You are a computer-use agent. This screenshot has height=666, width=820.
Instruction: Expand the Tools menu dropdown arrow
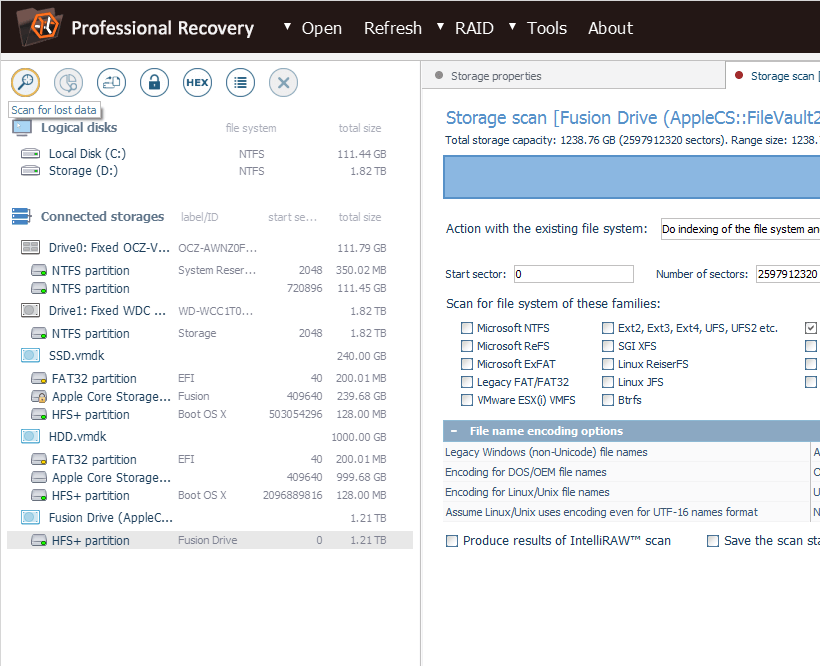pyautogui.click(x=512, y=26)
